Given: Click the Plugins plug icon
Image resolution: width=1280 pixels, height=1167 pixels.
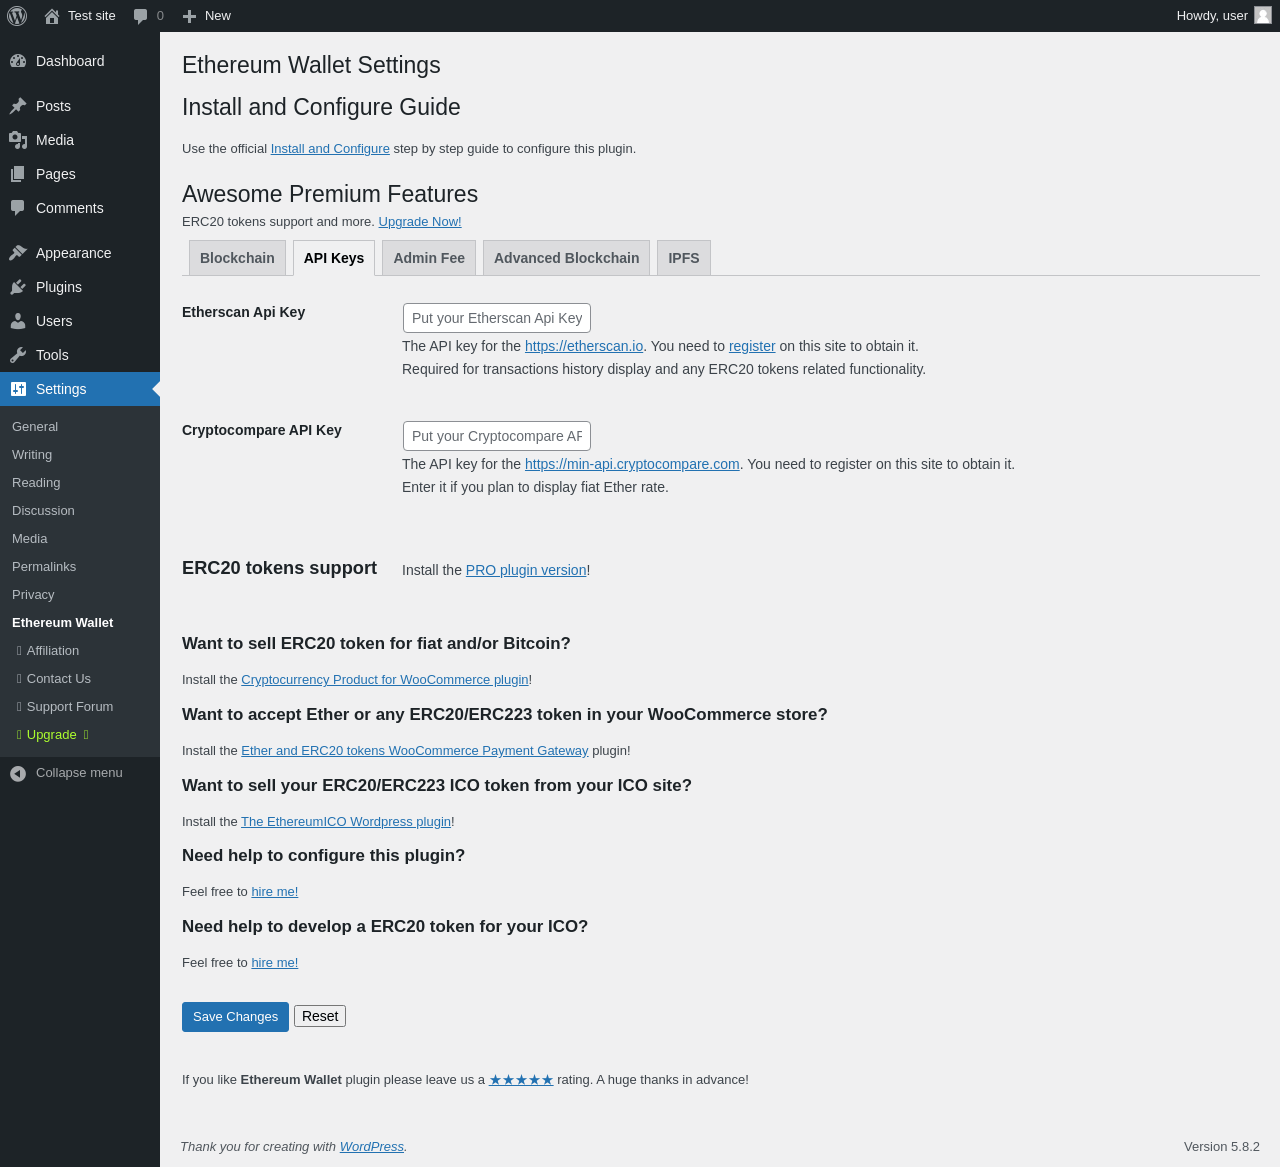Looking at the screenshot, I should (18, 287).
